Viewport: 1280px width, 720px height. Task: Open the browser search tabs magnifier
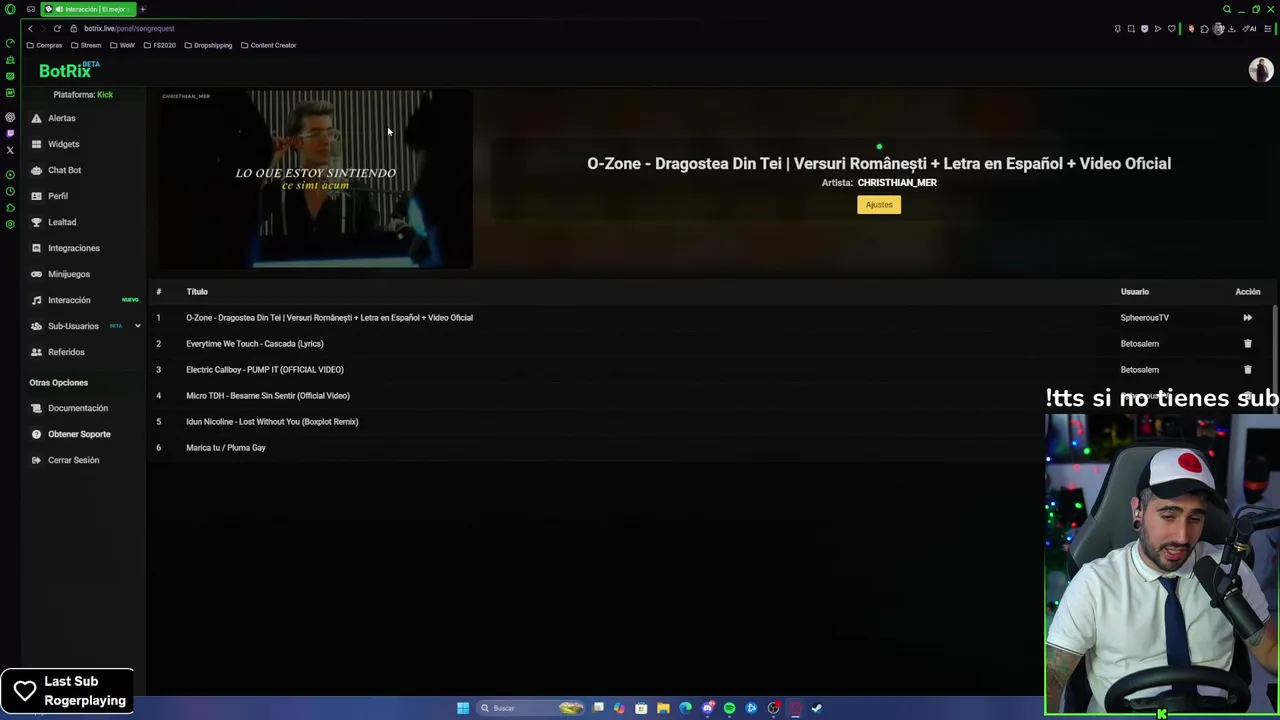pyautogui.click(x=1227, y=9)
